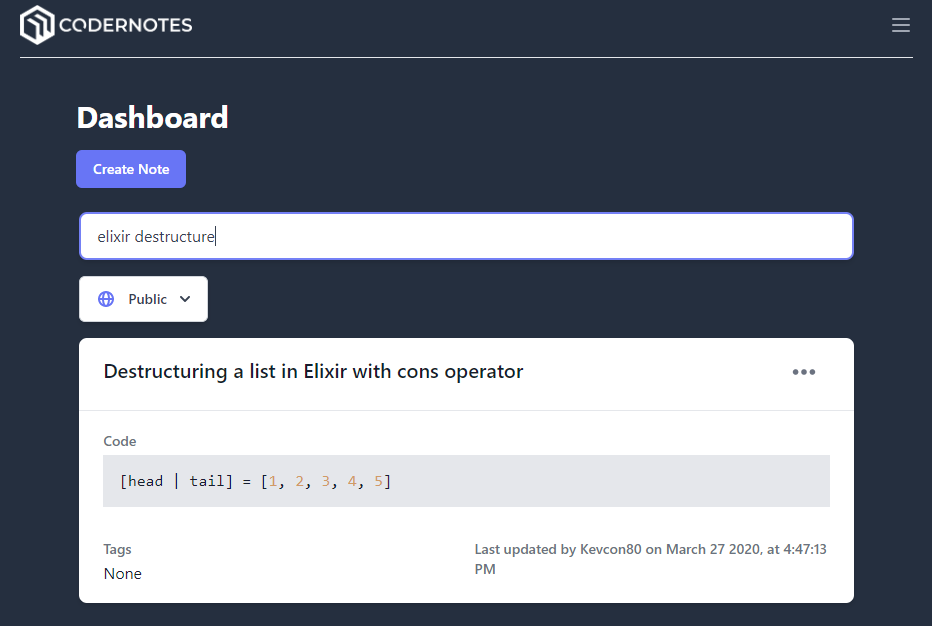This screenshot has height=626, width=932.
Task: Click the globe icon in Public selector
Action: [x=106, y=299]
